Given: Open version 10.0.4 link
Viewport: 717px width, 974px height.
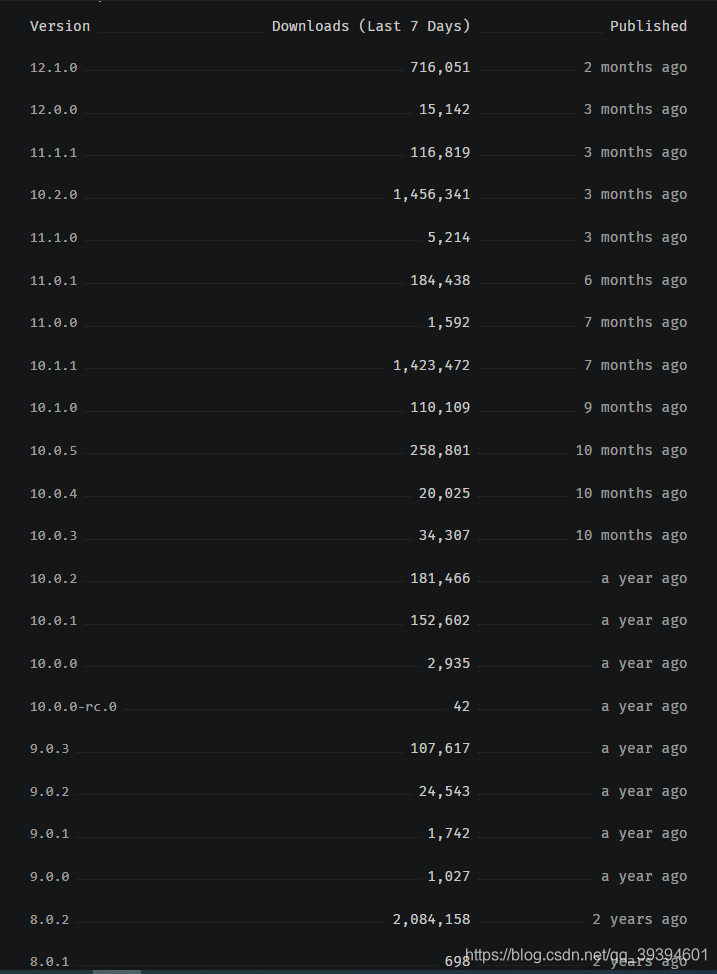Looking at the screenshot, I should pyautogui.click(x=53, y=494).
